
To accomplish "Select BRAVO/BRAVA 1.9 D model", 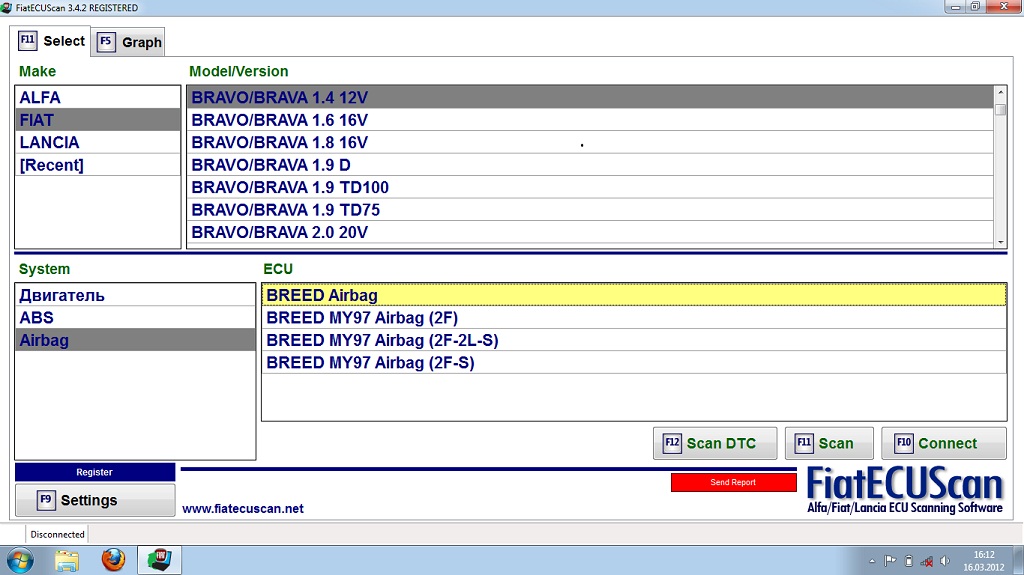I will click(590, 165).
